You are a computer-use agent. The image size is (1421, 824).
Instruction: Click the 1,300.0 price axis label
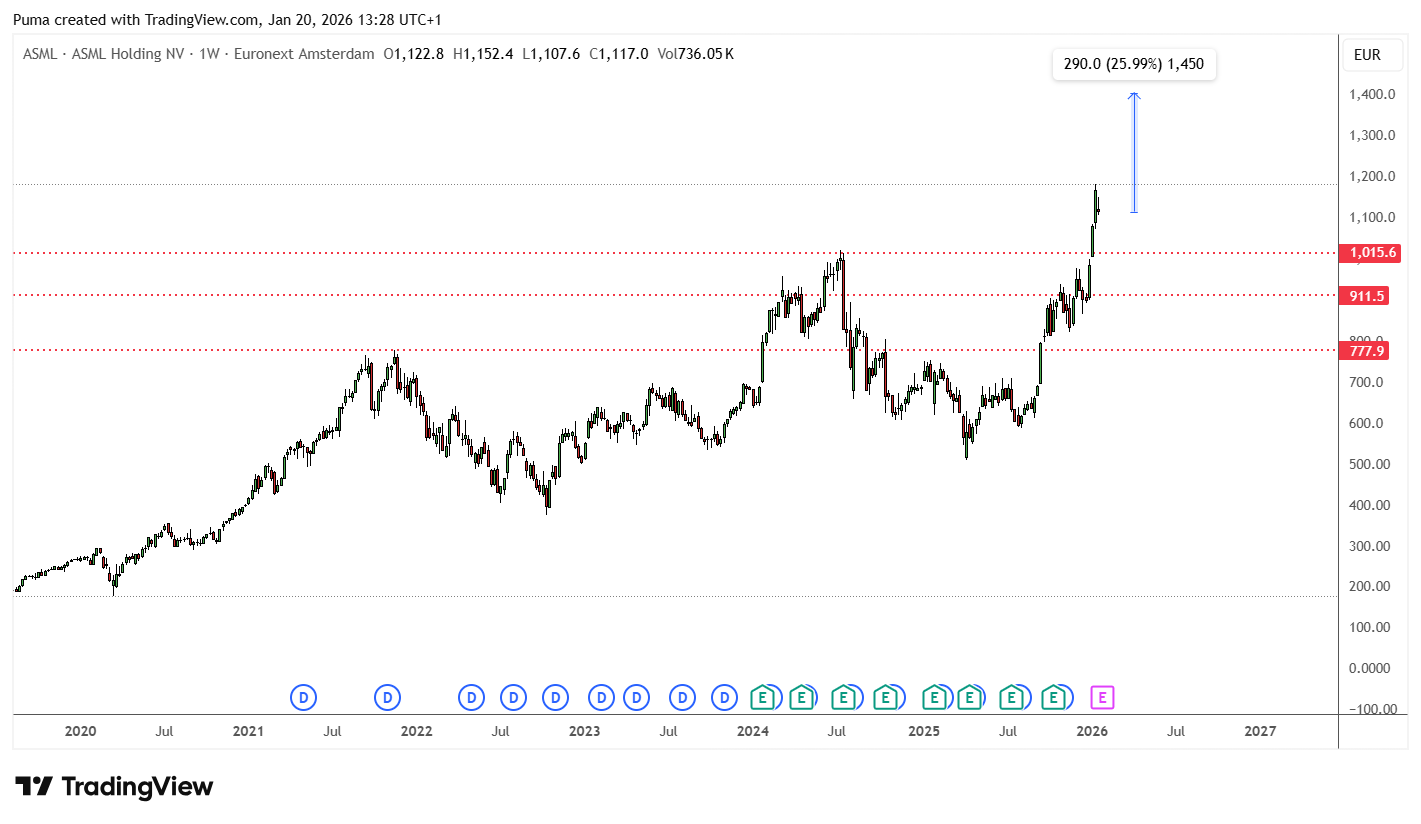pyautogui.click(x=1372, y=135)
